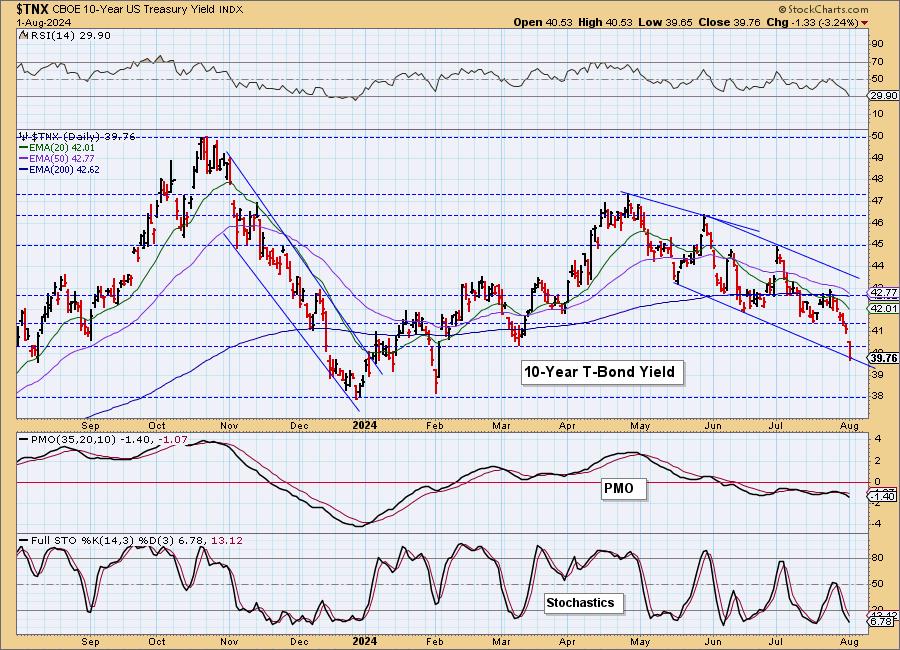
Task: Click the boxed 'PMO' annotation label
Action: [x=623, y=489]
